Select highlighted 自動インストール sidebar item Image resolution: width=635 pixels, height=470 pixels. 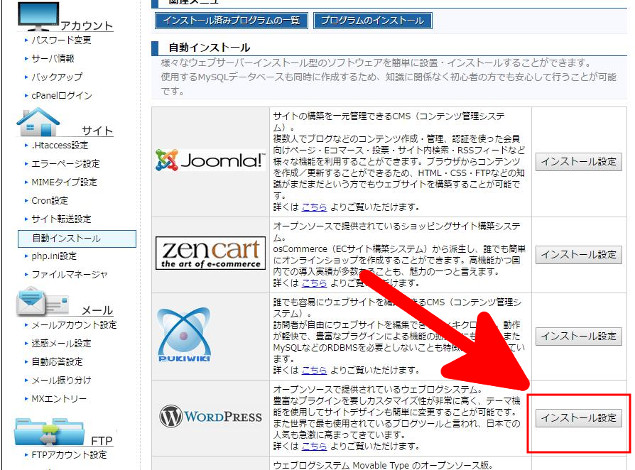pyautogui.click(x=77, y=238)
